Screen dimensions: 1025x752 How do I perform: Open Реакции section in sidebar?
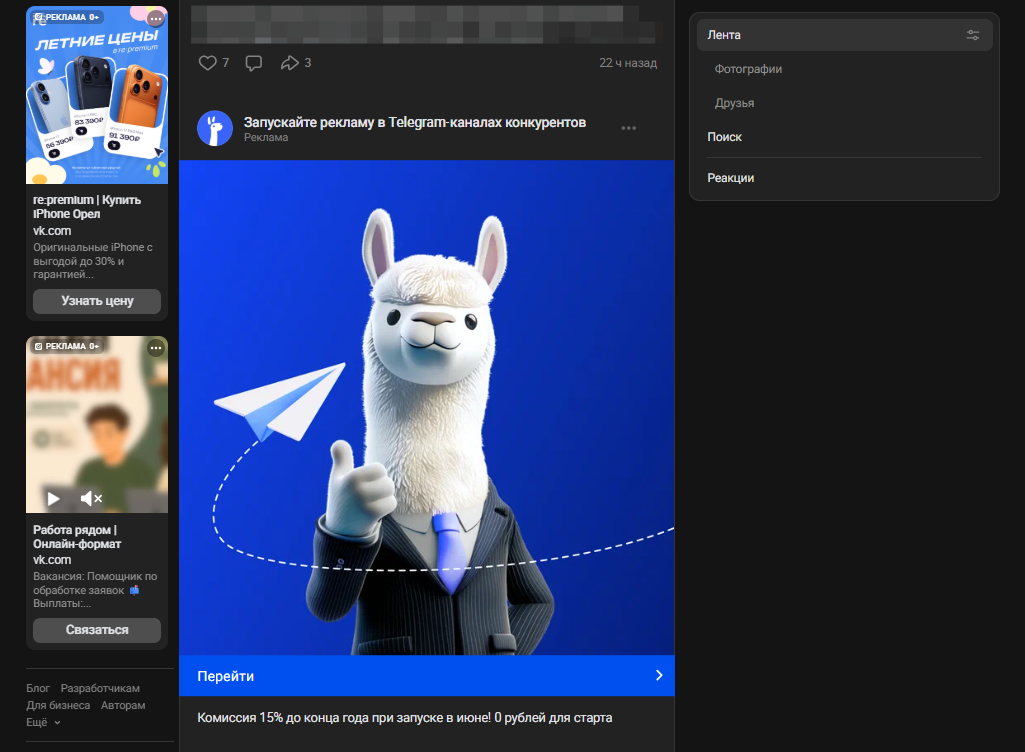[x=730, y=178]
